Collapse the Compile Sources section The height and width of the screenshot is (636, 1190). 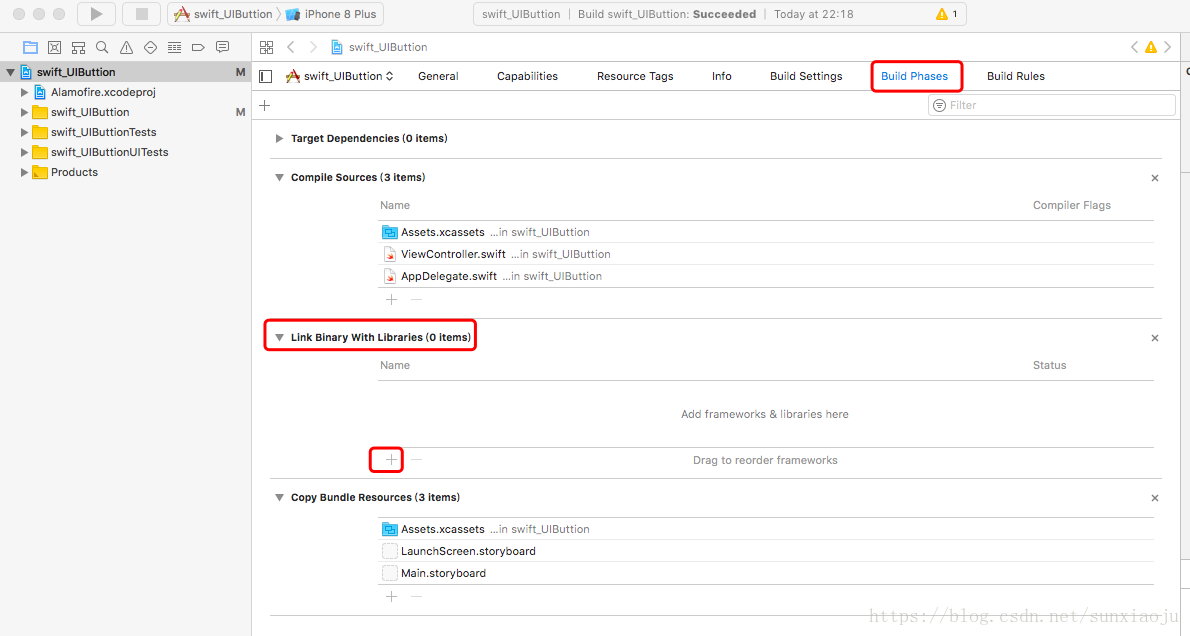click(x=279, y=178)
